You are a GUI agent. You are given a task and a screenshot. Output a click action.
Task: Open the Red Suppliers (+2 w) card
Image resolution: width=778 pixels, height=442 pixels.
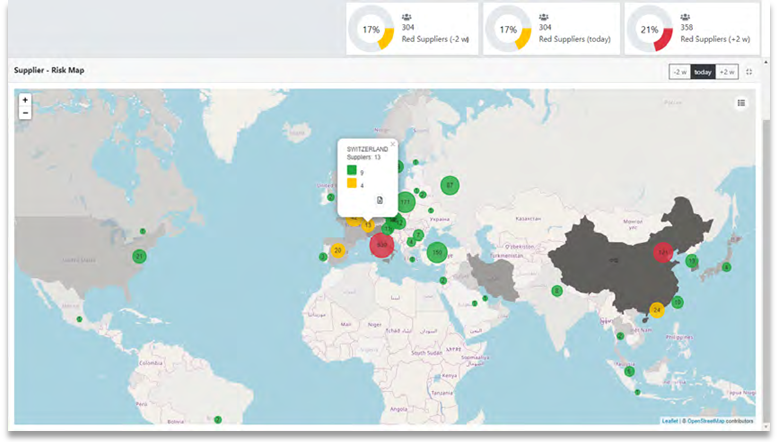[x=691, y=29]
